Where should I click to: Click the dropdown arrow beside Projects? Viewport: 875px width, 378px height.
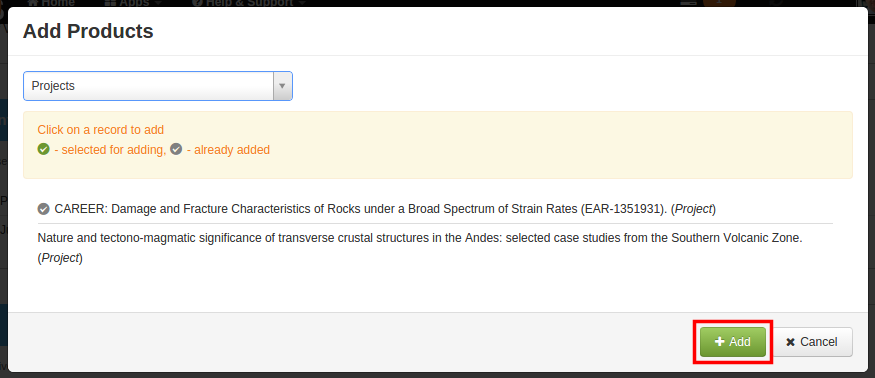tap(282, 86)
